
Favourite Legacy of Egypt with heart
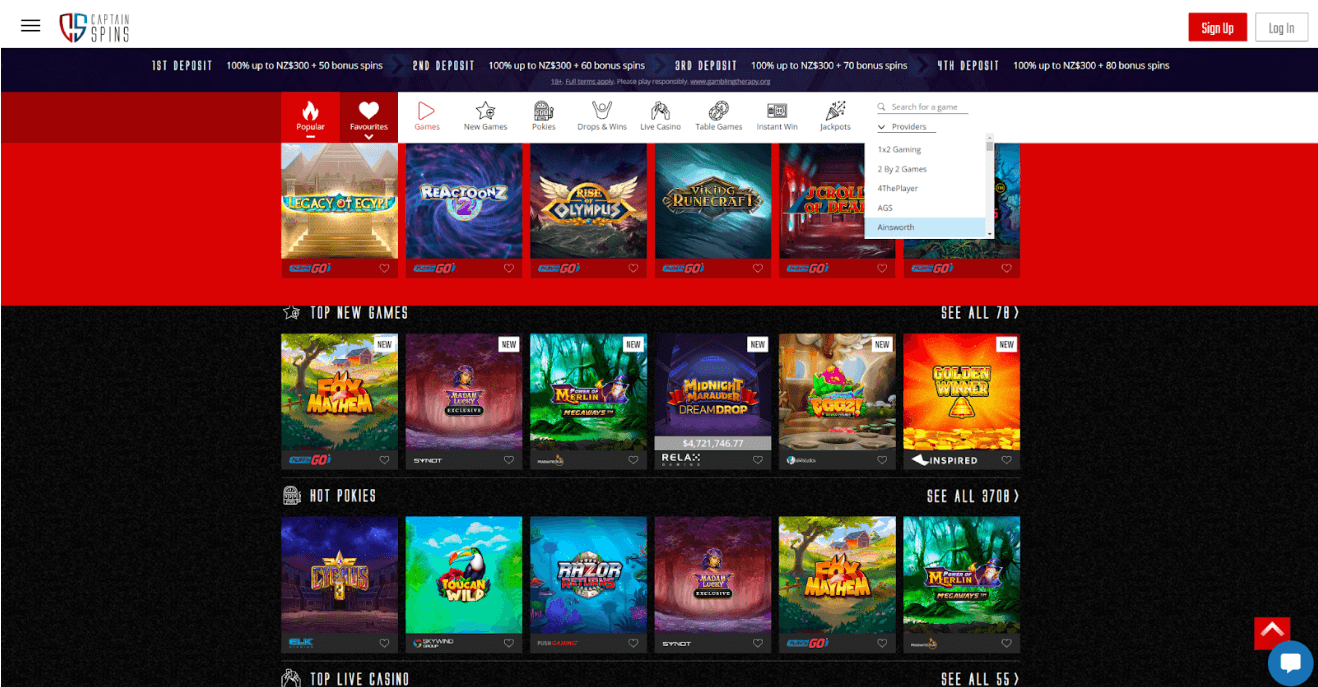[x=384, y=268]
